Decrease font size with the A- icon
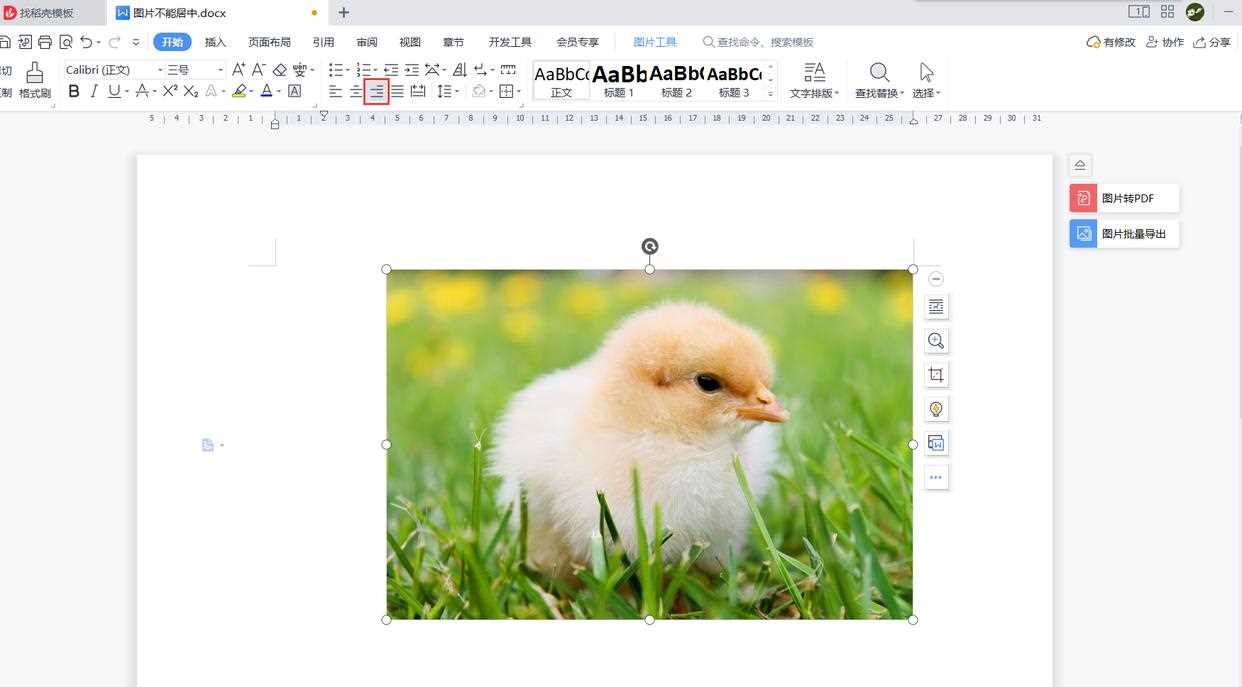Image resolution: width=1242 pixels, height=687 pixels. [x=258, y=69]
